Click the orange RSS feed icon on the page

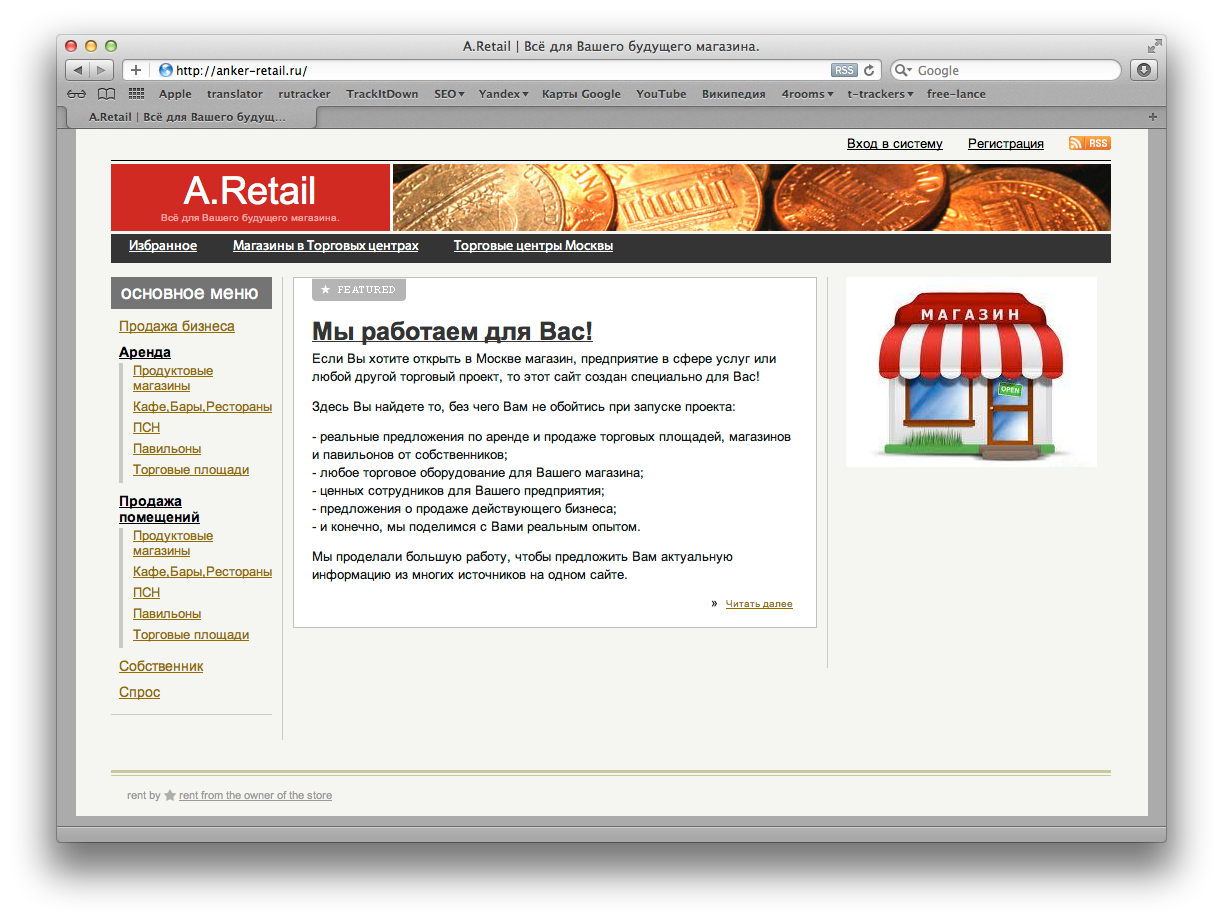[1090, 143]
